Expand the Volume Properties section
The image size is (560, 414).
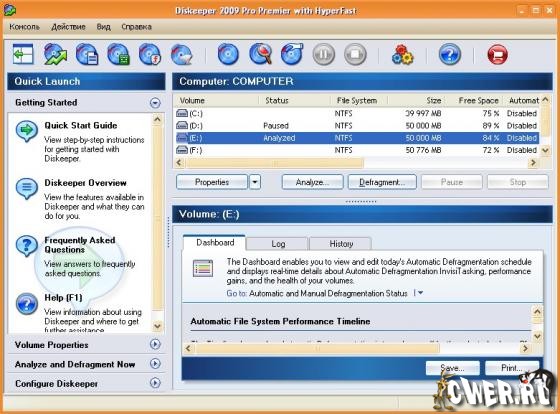click(x=155, y=344)
